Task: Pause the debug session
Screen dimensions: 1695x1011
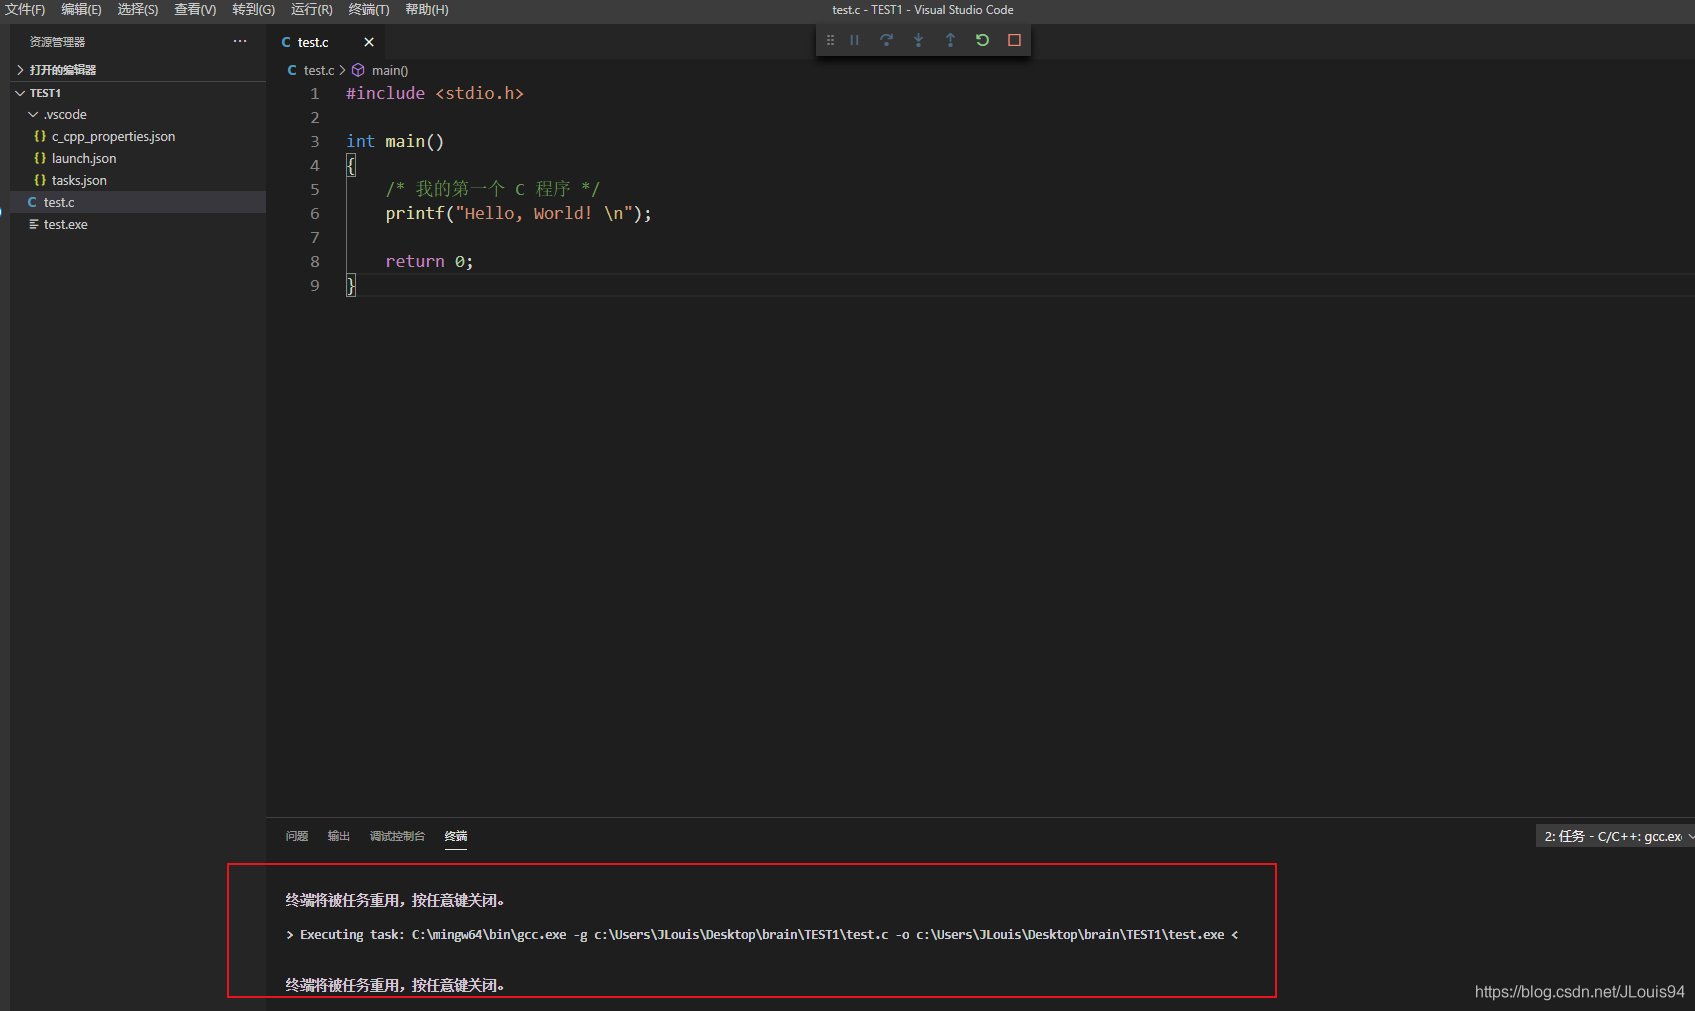Action: coord(854,40)
